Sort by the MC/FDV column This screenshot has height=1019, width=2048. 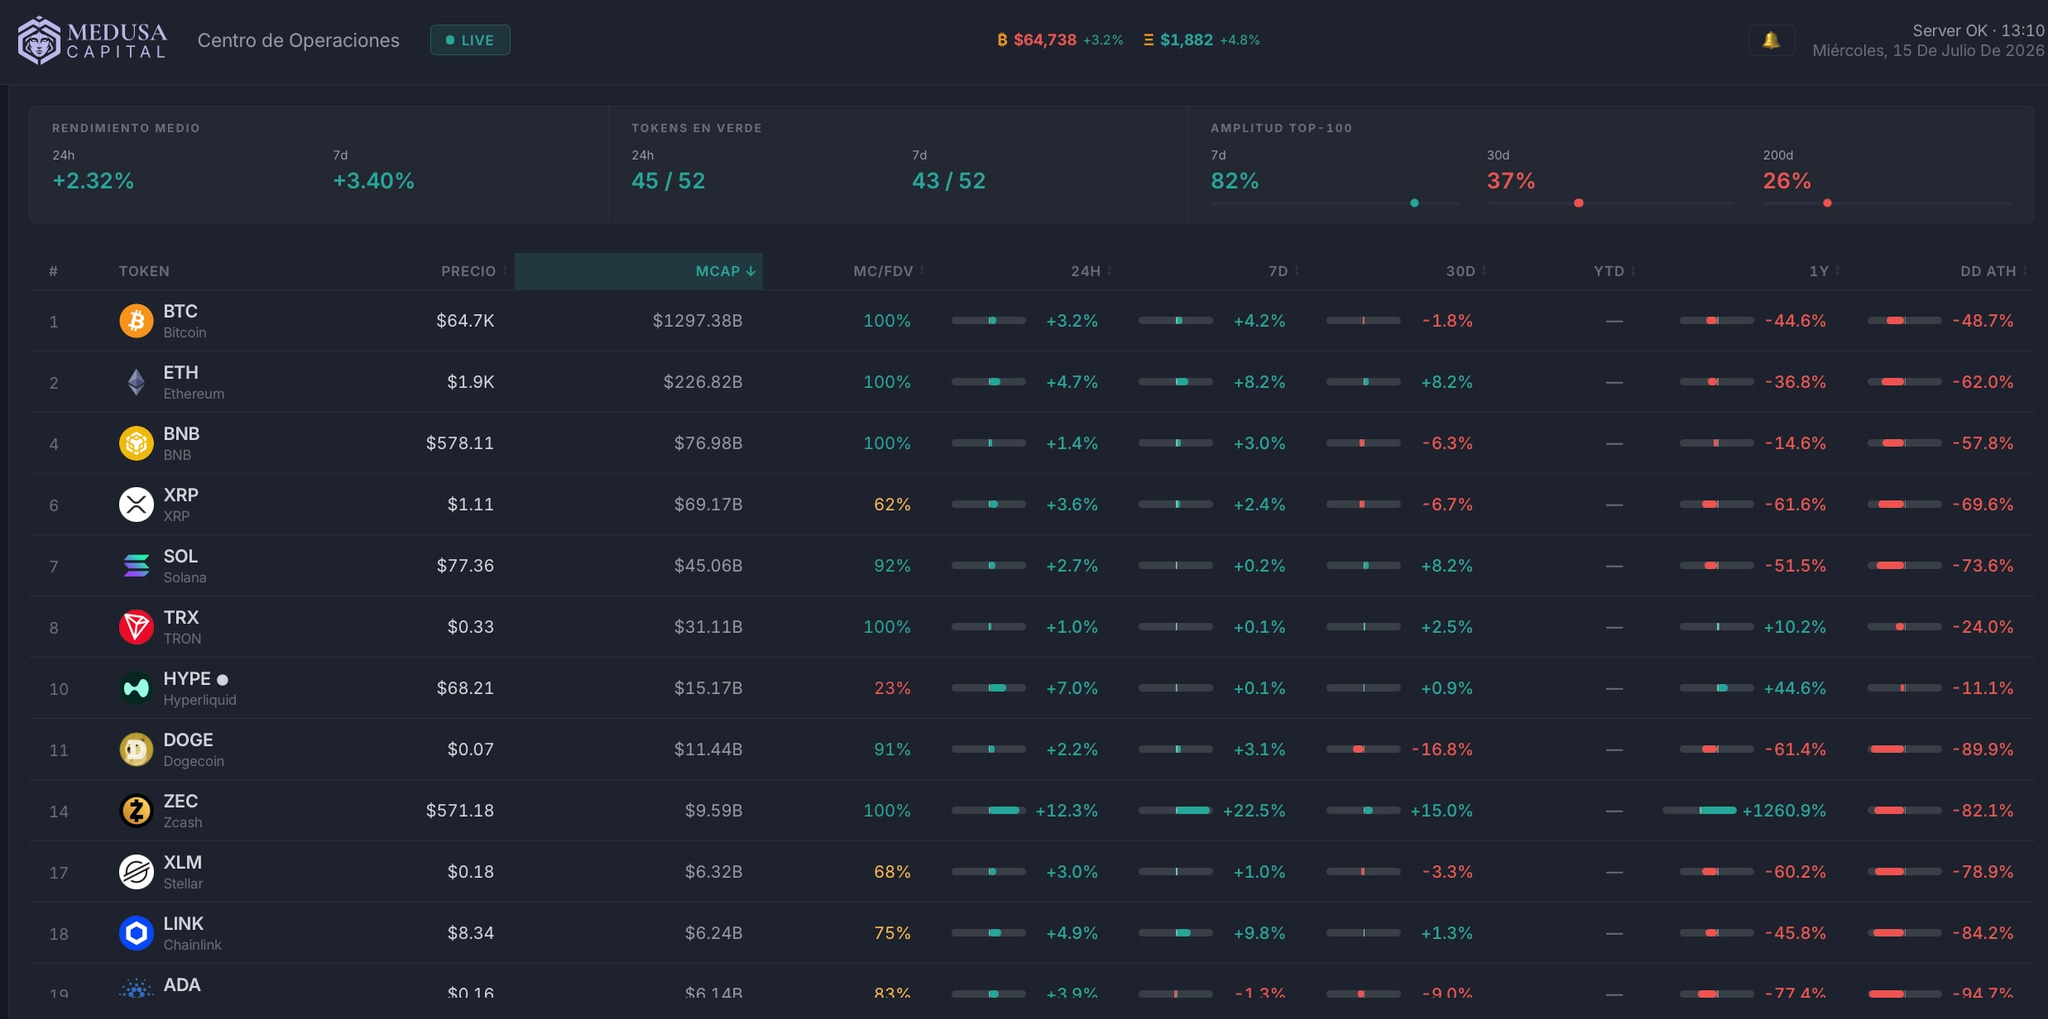888,271
